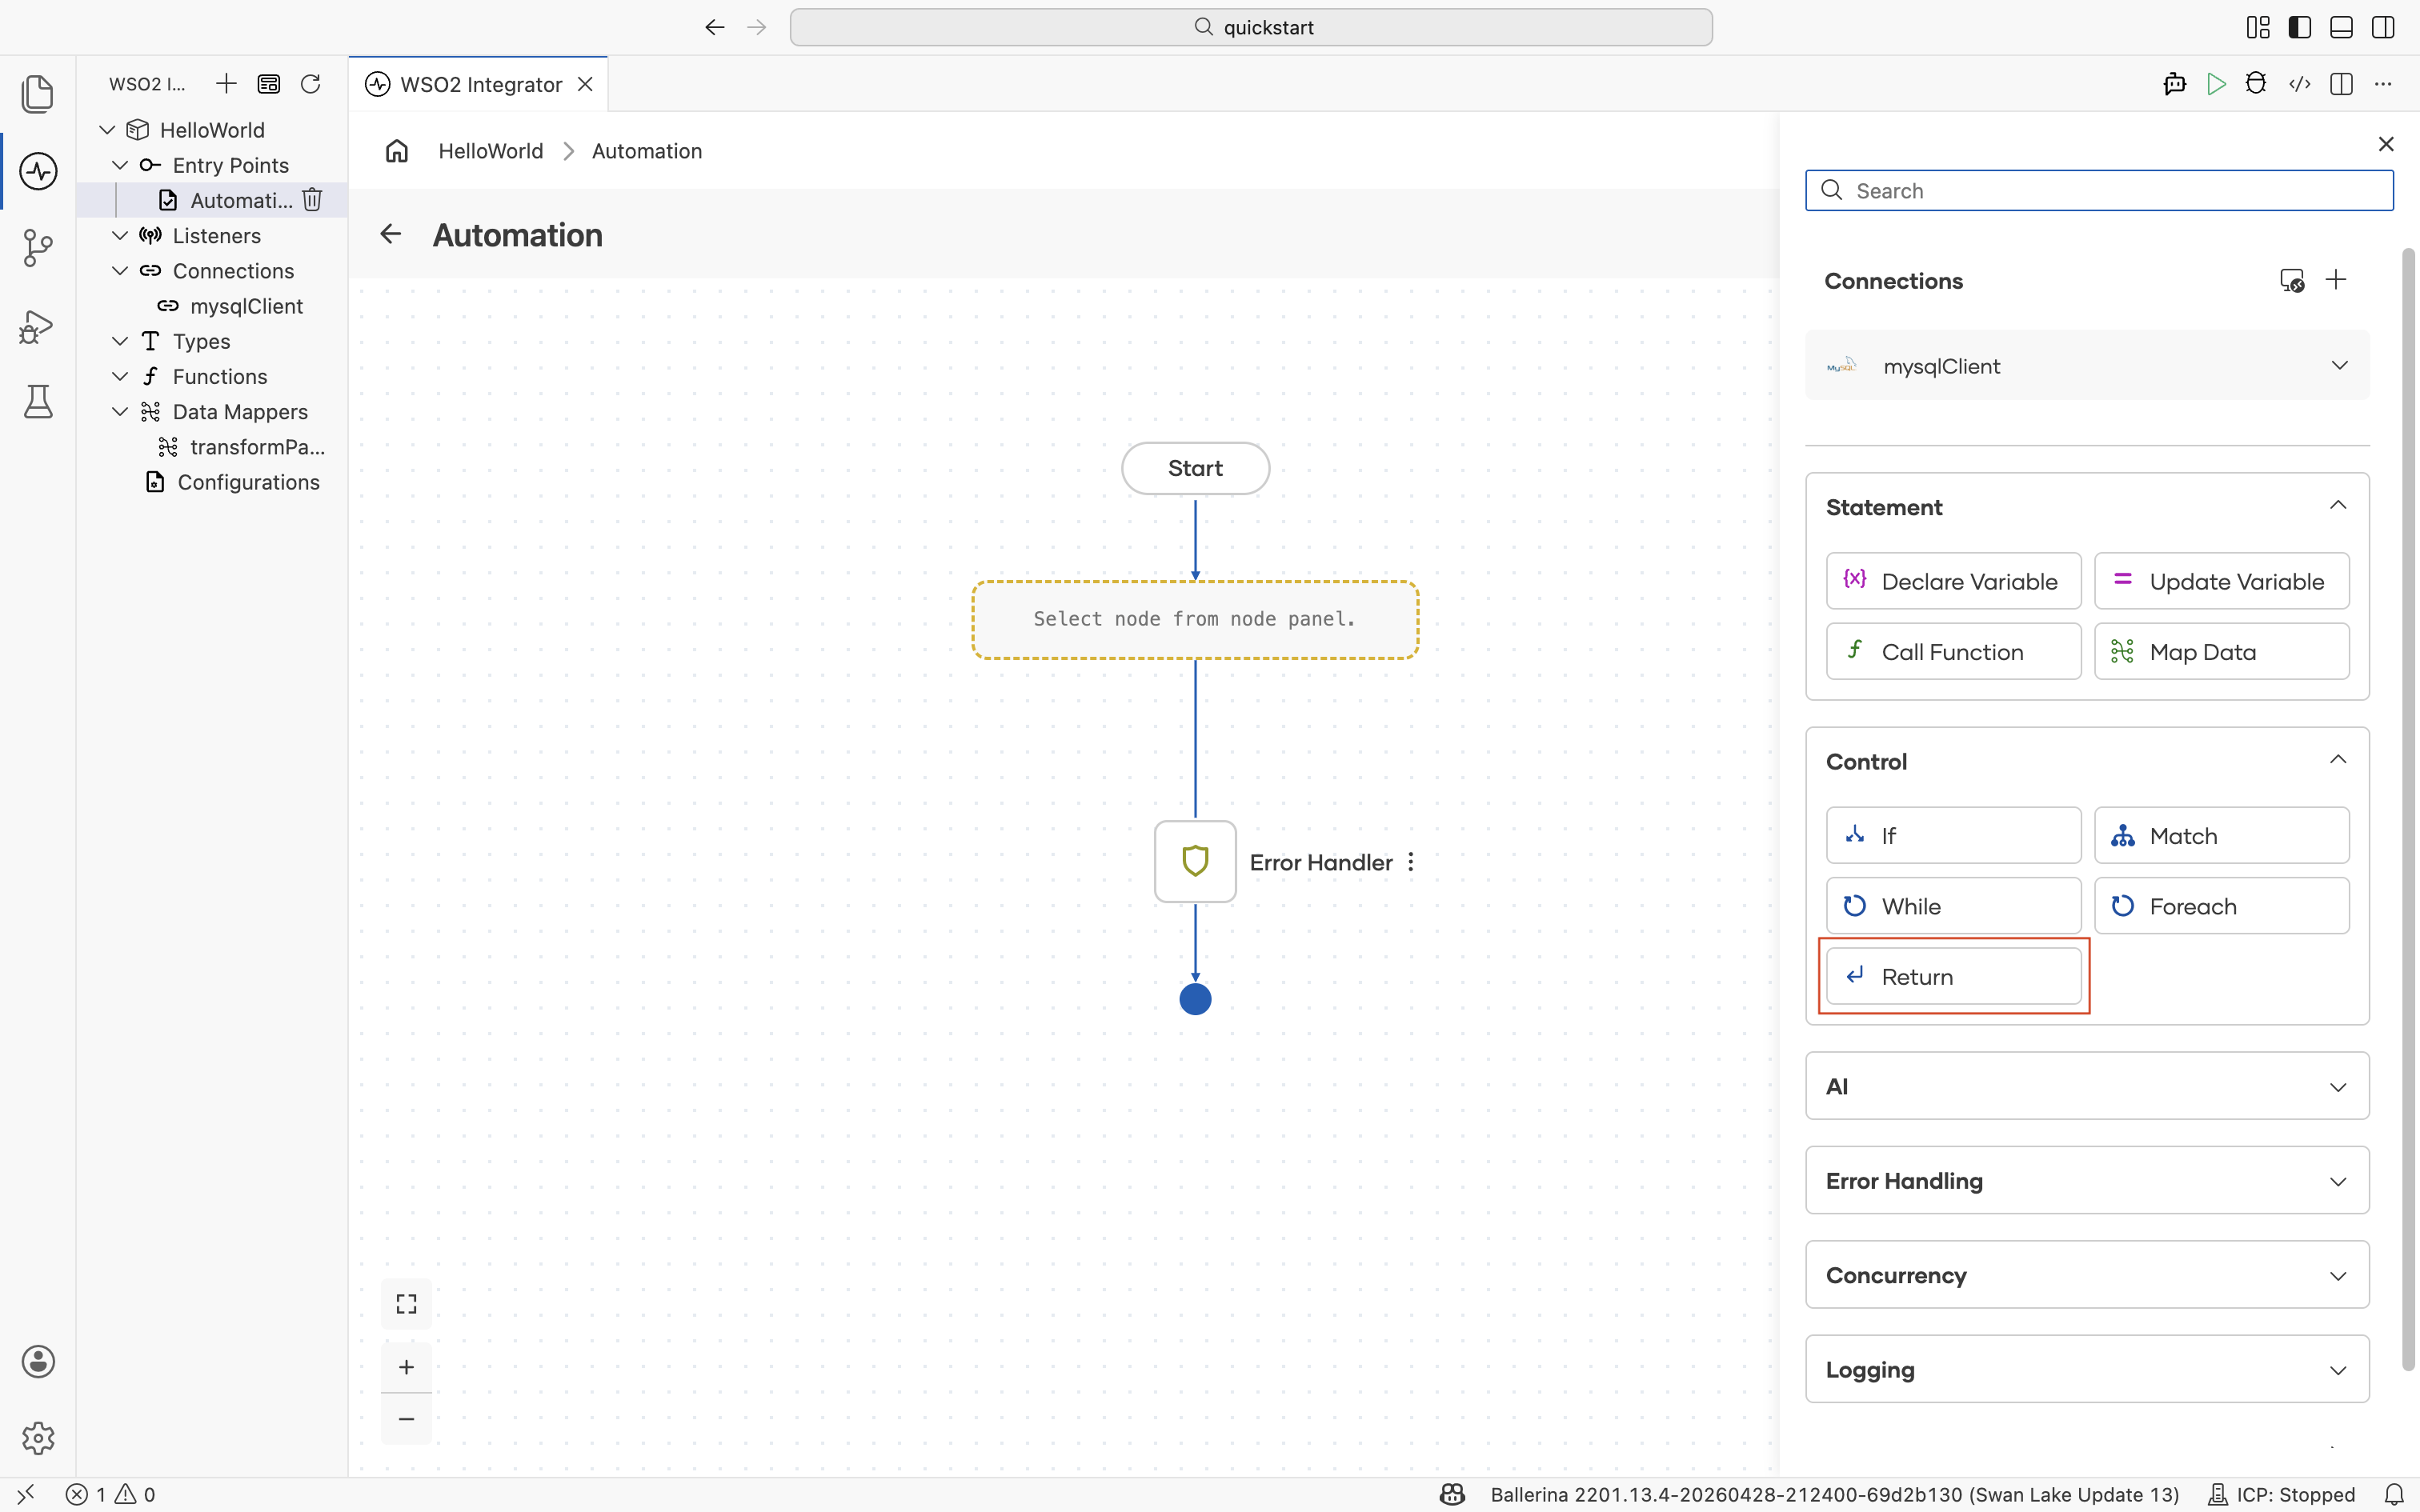Viewport: 2420px width, 1512px height.
Task: Click the Declare Variable button
Action: [x=1953, y=581]
